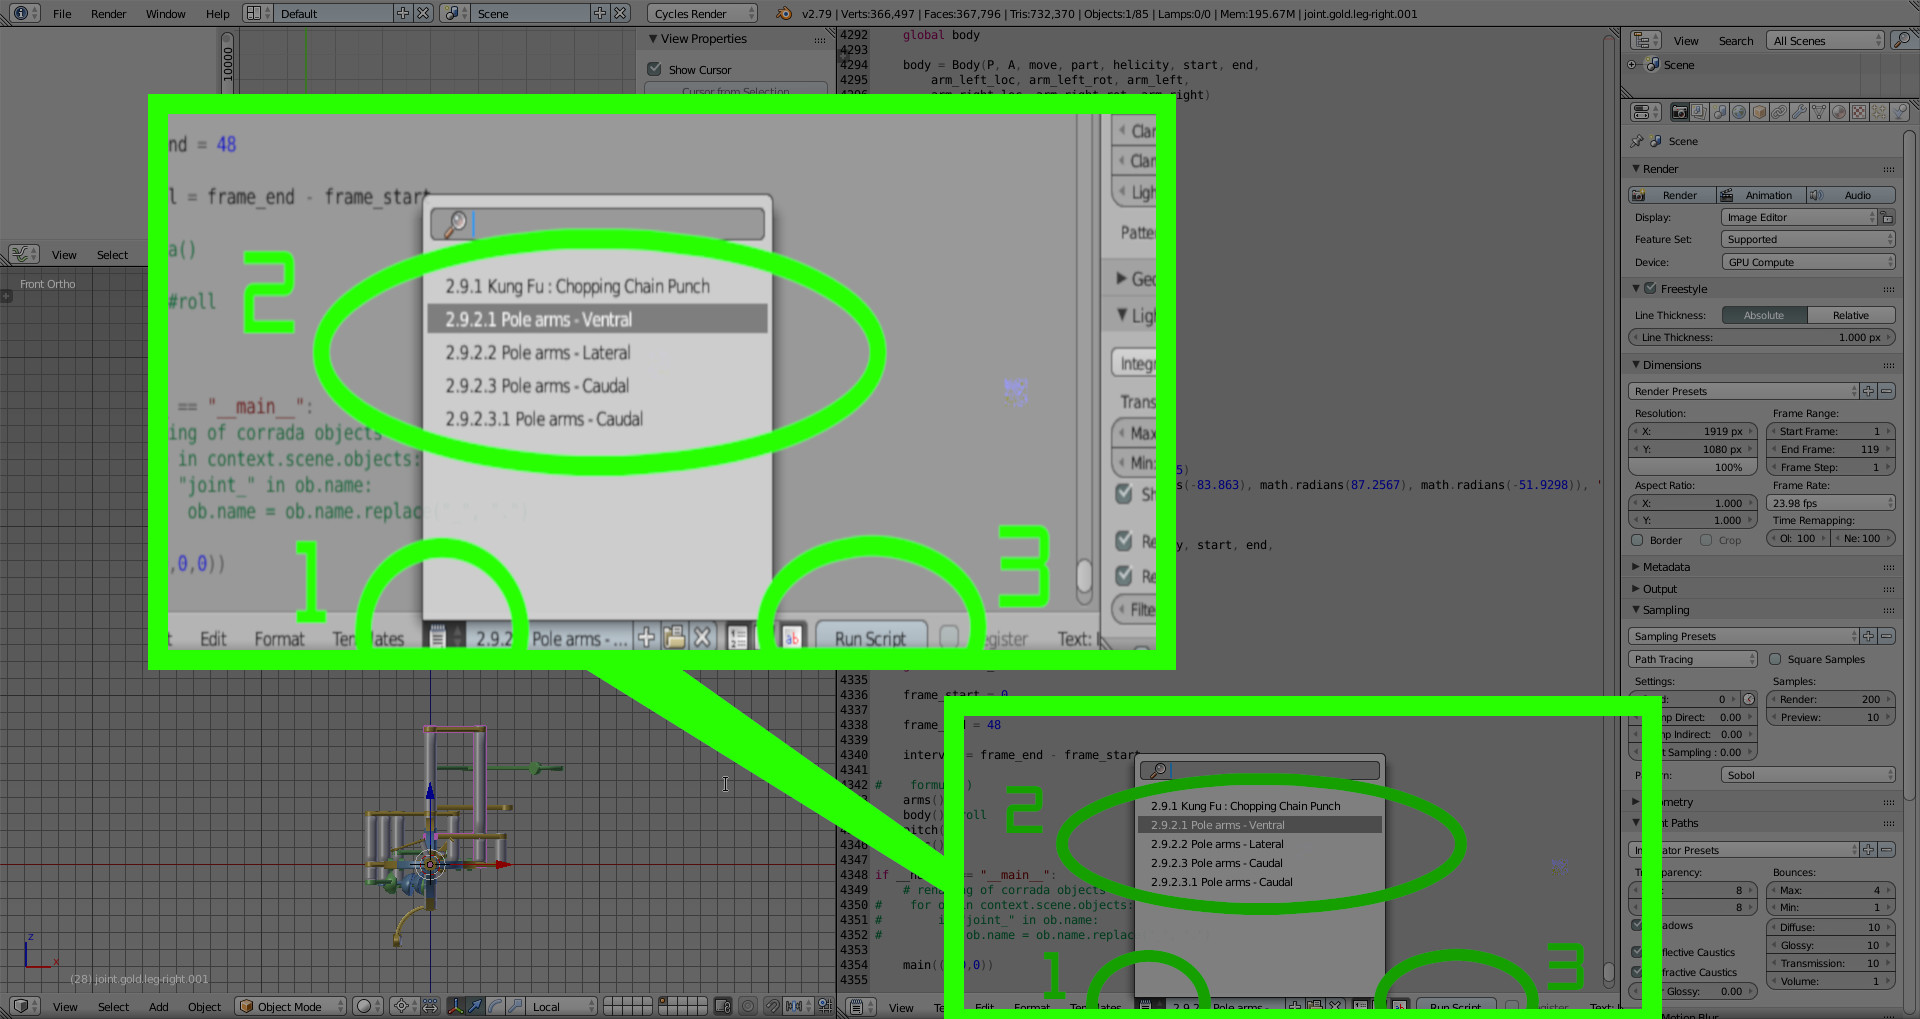Open the Object menu in the 3D view header

click(x=204, y=1007)
